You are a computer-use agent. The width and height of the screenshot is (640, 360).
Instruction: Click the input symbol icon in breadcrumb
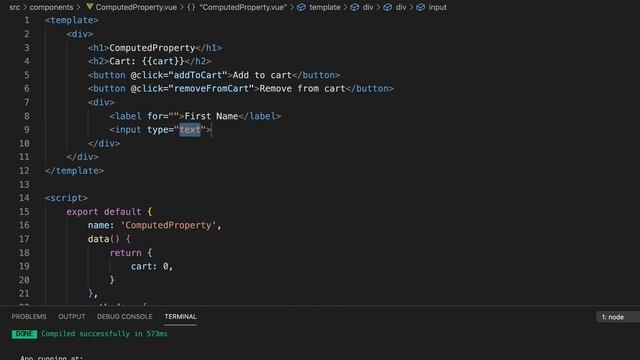point(421,7)
